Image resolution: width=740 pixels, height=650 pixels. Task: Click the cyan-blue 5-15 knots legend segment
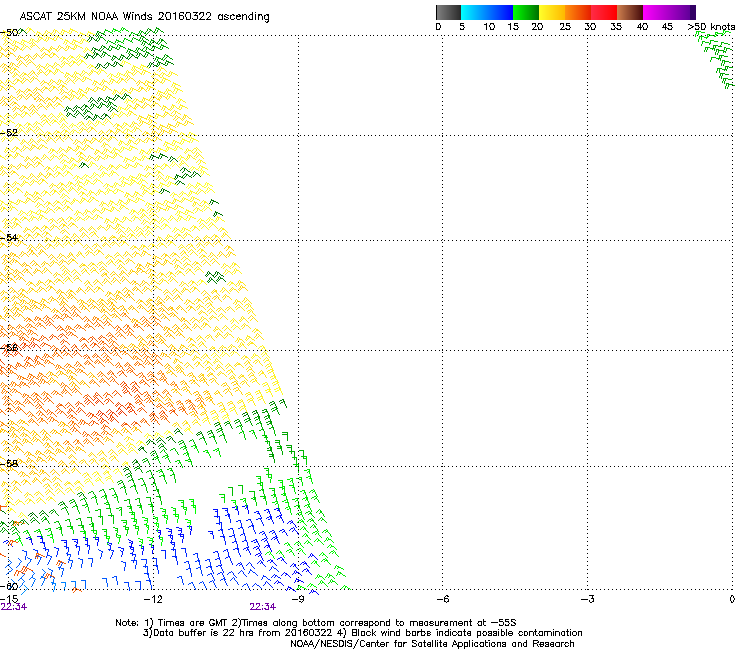pos(487,12)
